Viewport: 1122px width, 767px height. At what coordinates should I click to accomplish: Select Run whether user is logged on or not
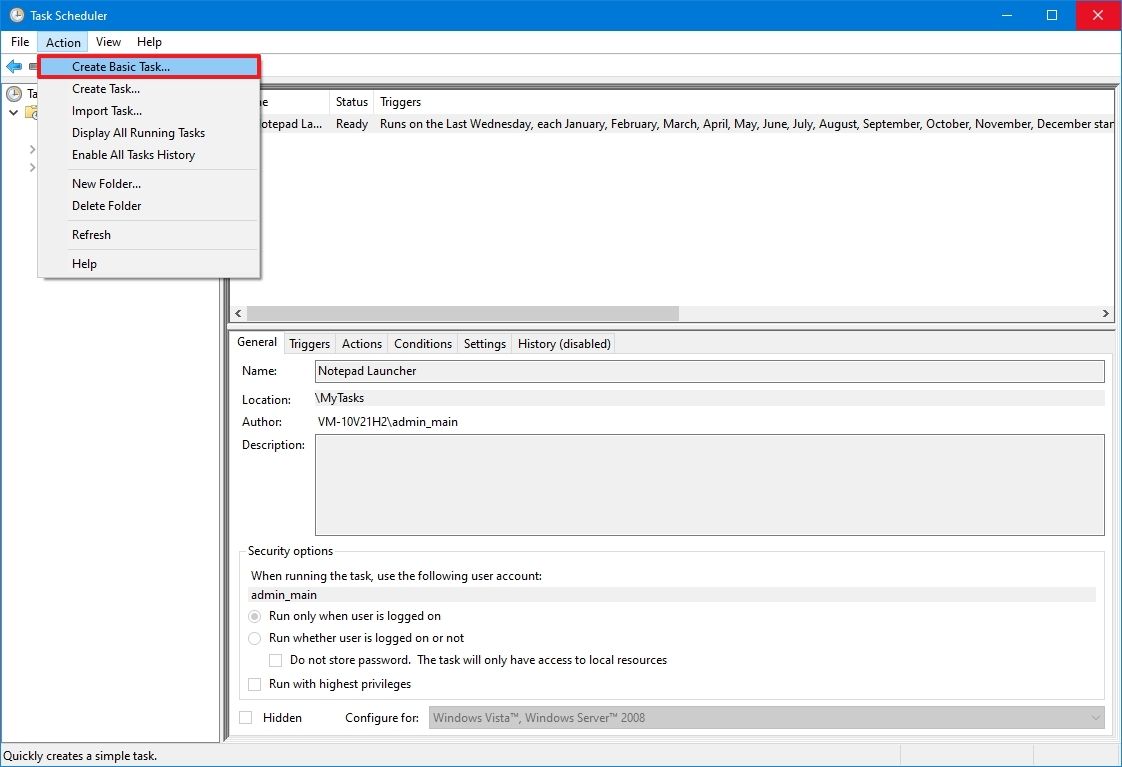255,638
